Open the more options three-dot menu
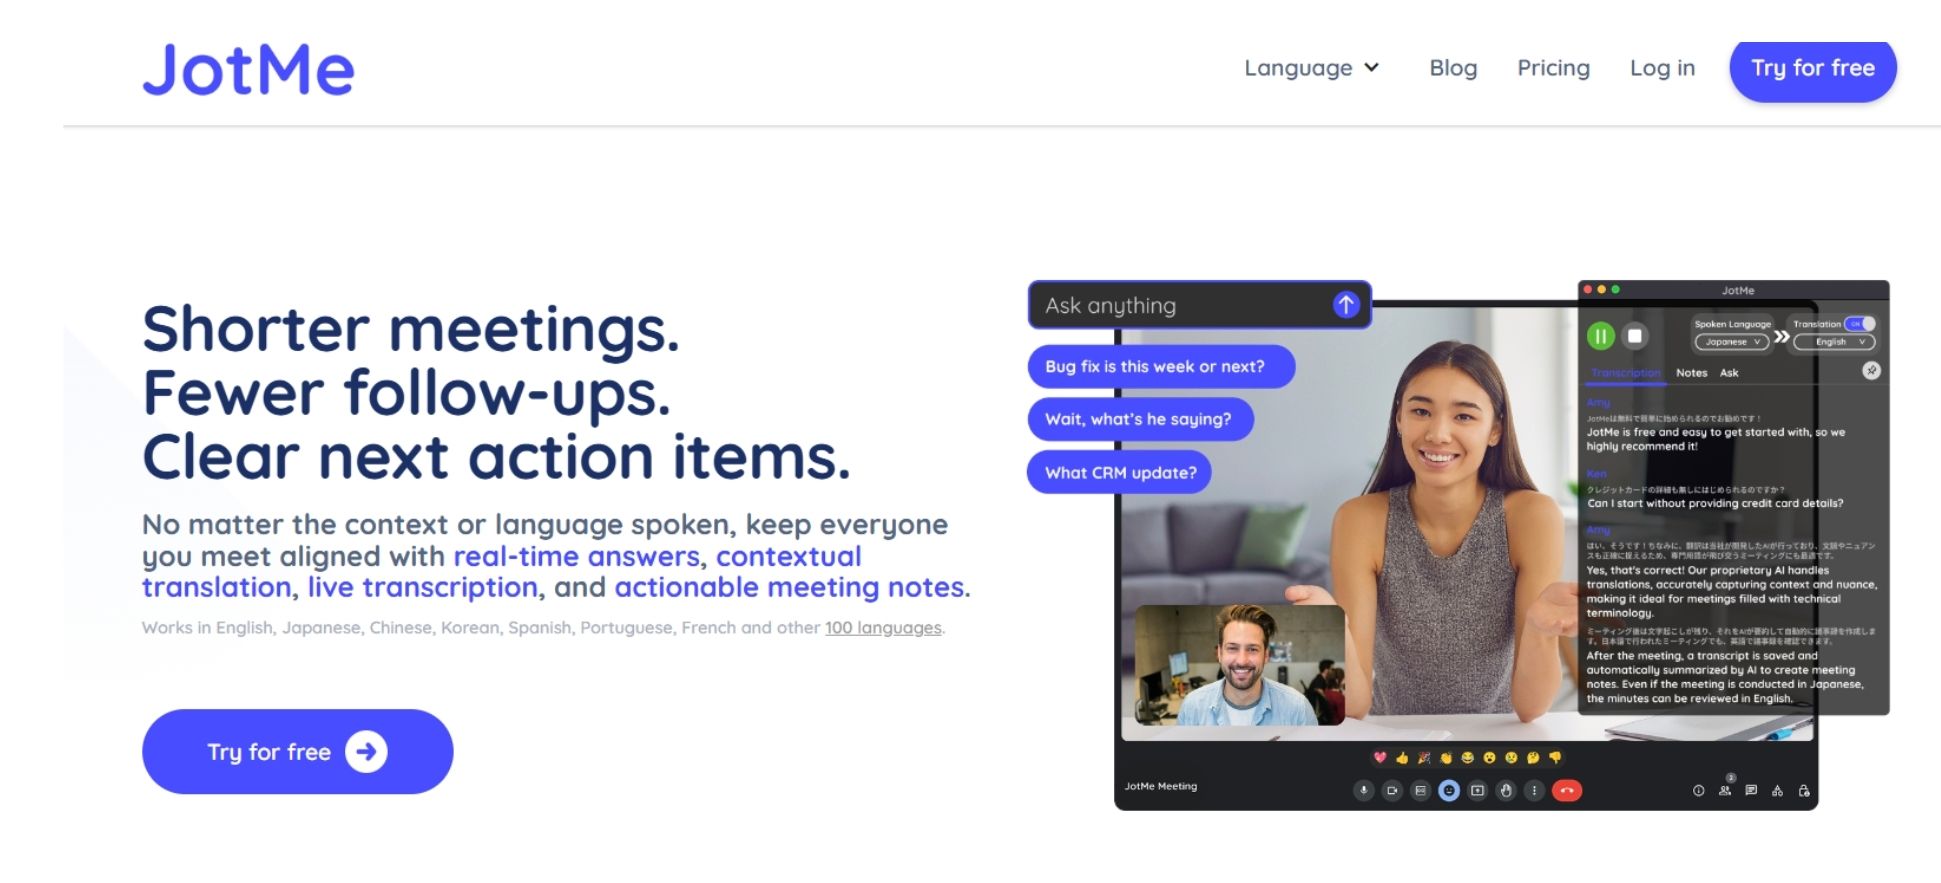This screenshot has width=1941, height=883. [1534, 790]
